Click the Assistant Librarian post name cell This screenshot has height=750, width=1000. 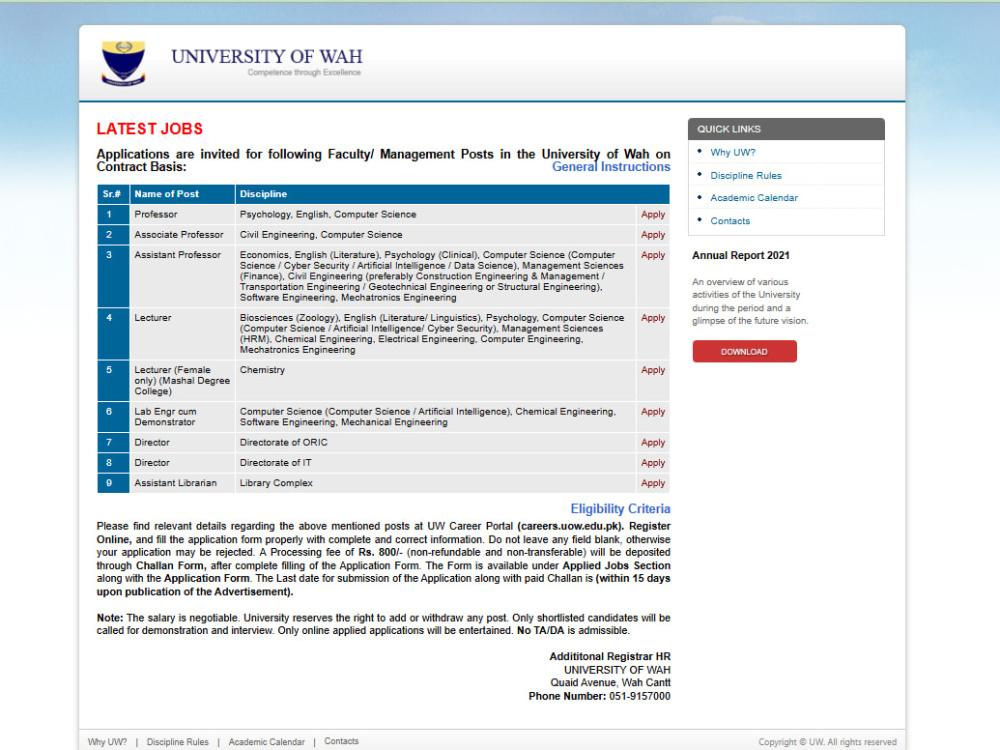point(182,483)
